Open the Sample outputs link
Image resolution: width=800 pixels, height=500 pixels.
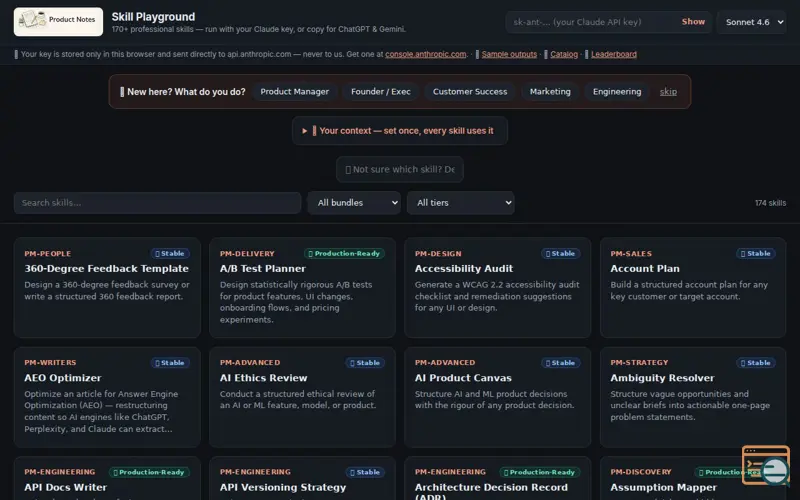click(x=509, y=54)
